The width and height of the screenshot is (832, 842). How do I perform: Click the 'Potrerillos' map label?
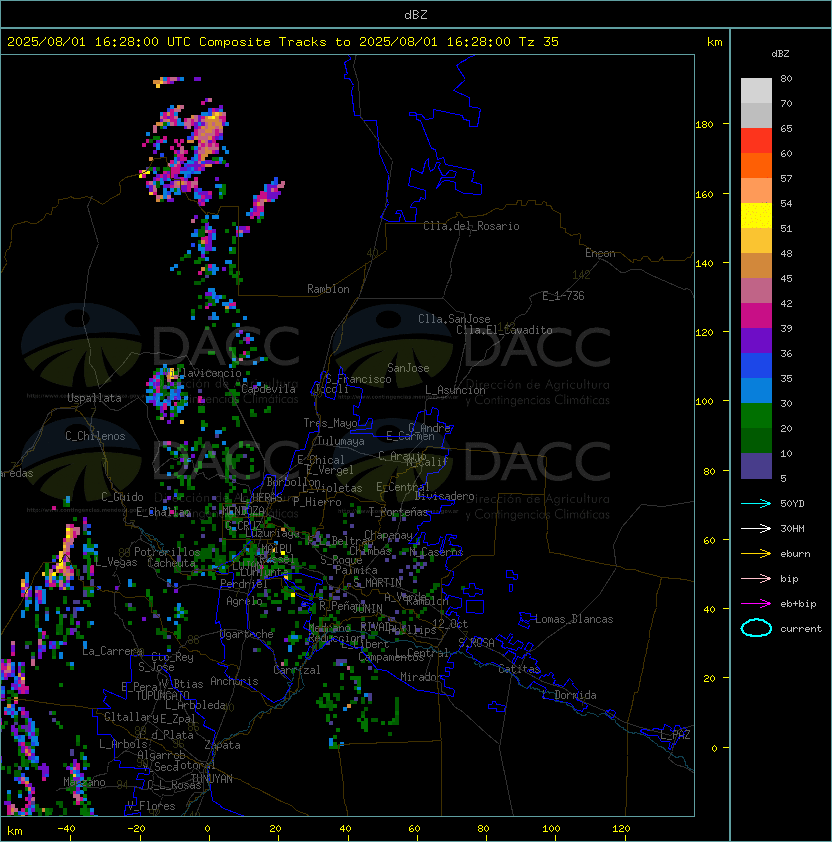(167, 552)
